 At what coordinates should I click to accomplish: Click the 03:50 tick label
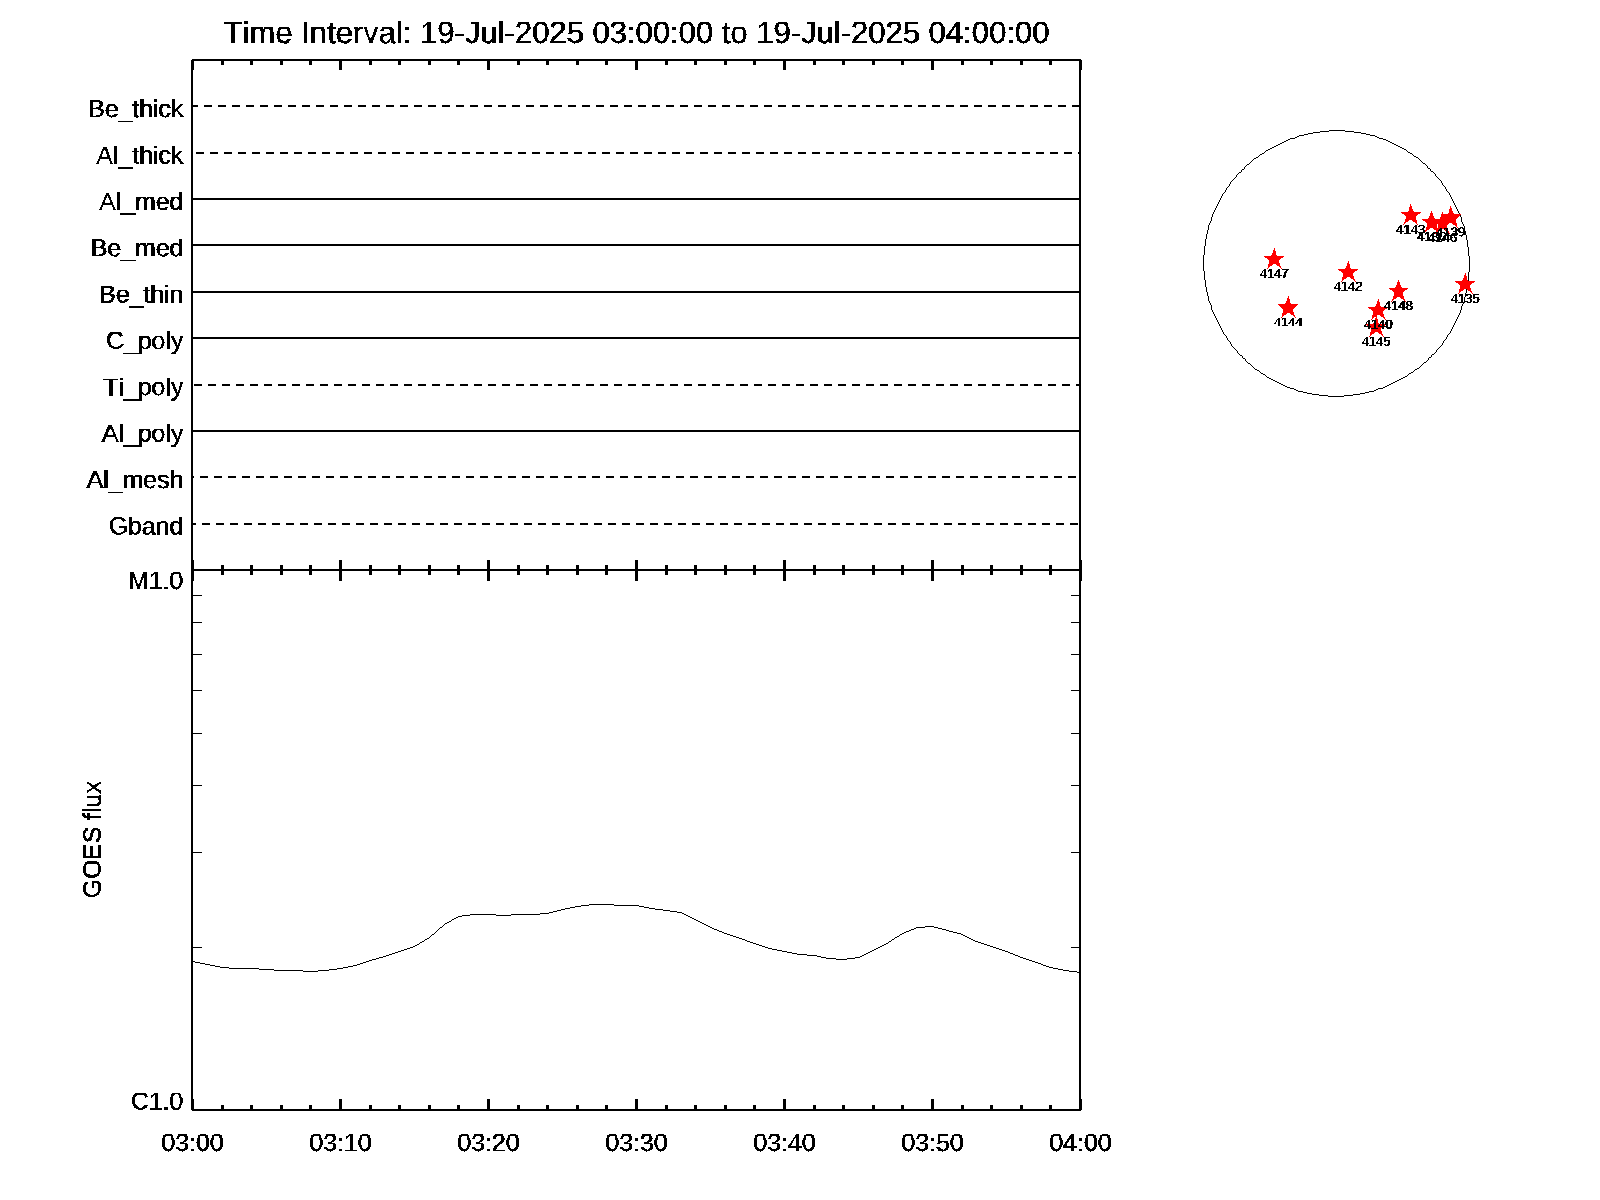coord(932,1143)
